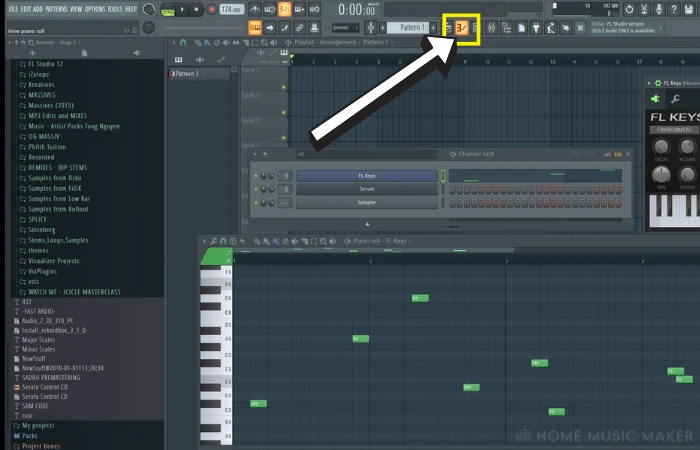Adjust the main pitch knob

coord(149,28)
